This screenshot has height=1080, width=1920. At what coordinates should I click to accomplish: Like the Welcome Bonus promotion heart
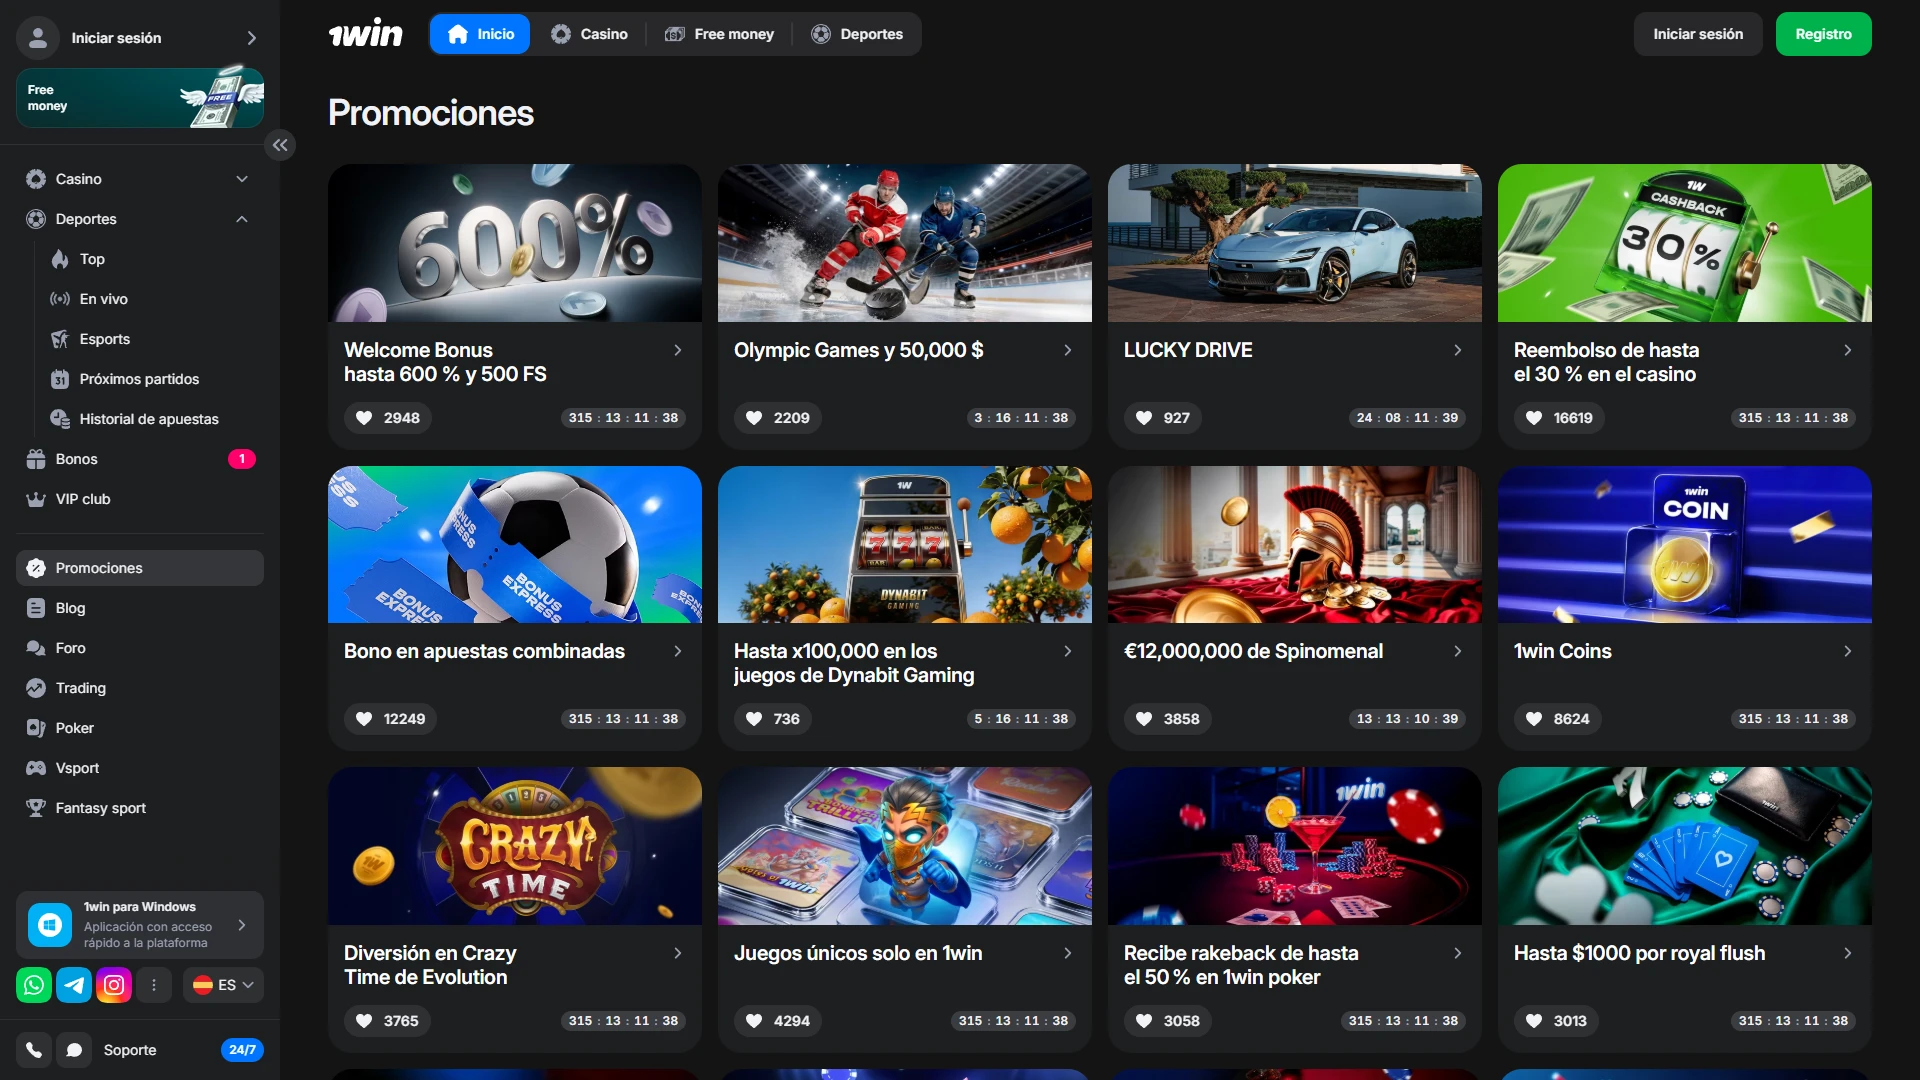pos(365,418)
